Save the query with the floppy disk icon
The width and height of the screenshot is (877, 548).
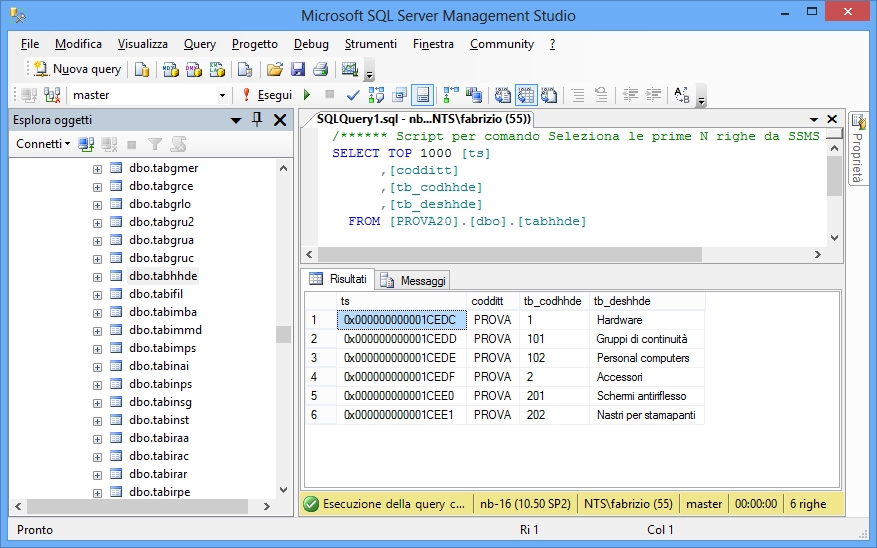coord(297,69)
